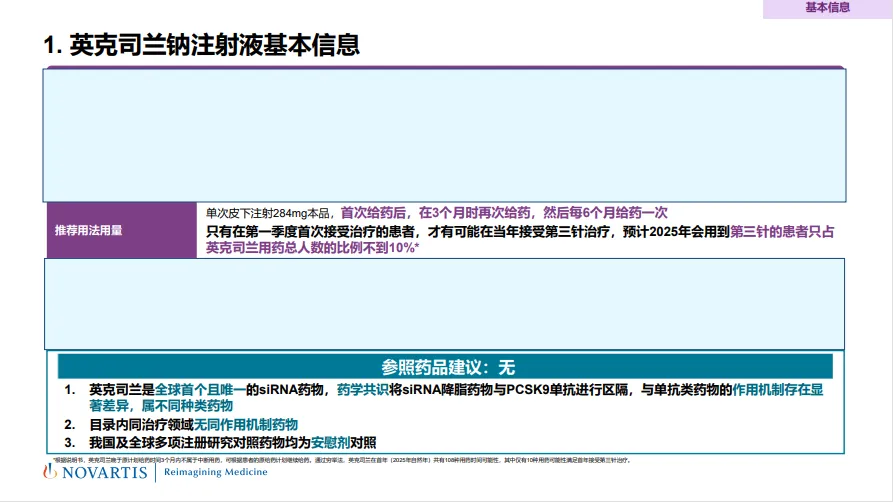The image size is (893, 502).
Task: Select the 比例不到10% text line
Action: (312, 248)
